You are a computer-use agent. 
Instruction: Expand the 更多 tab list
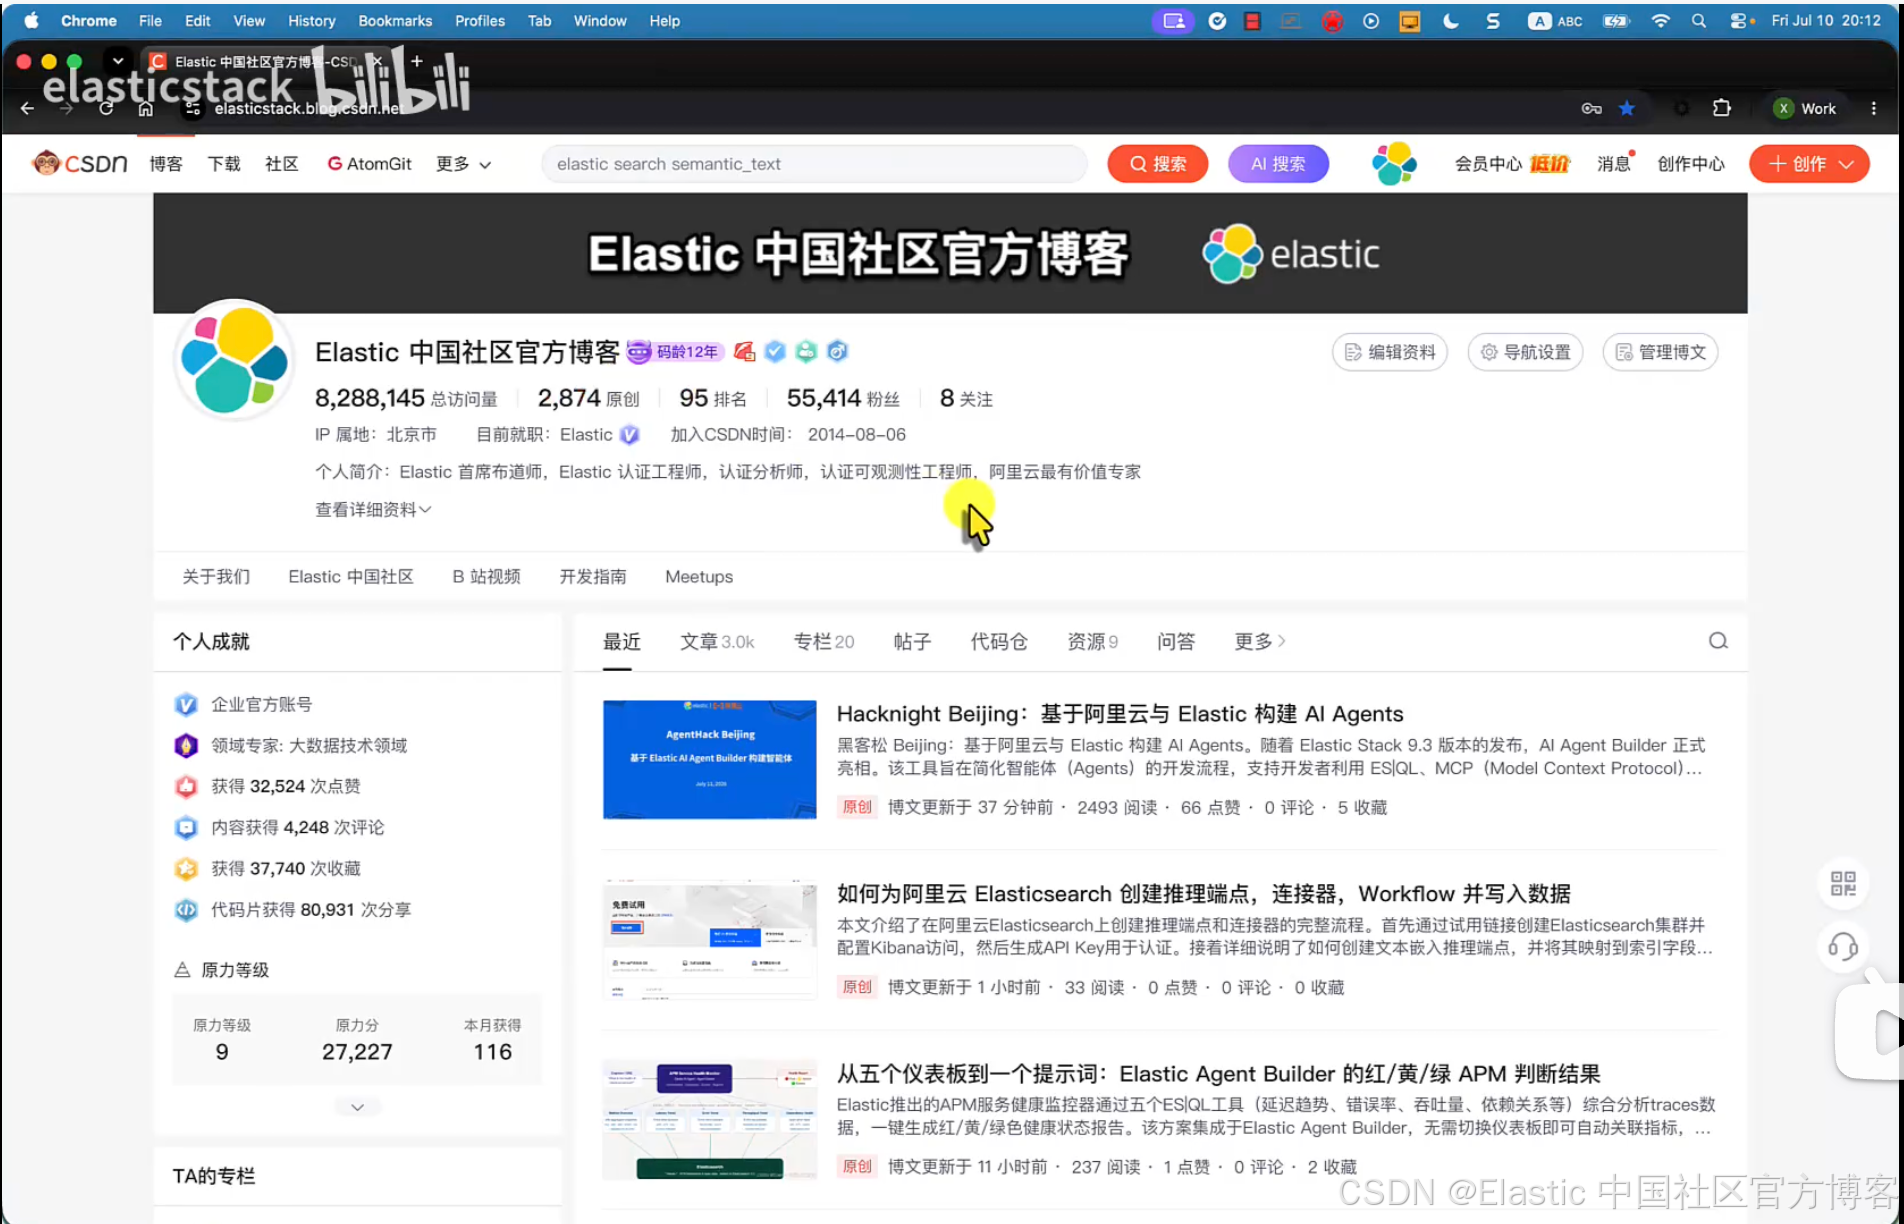(1260, 642)
